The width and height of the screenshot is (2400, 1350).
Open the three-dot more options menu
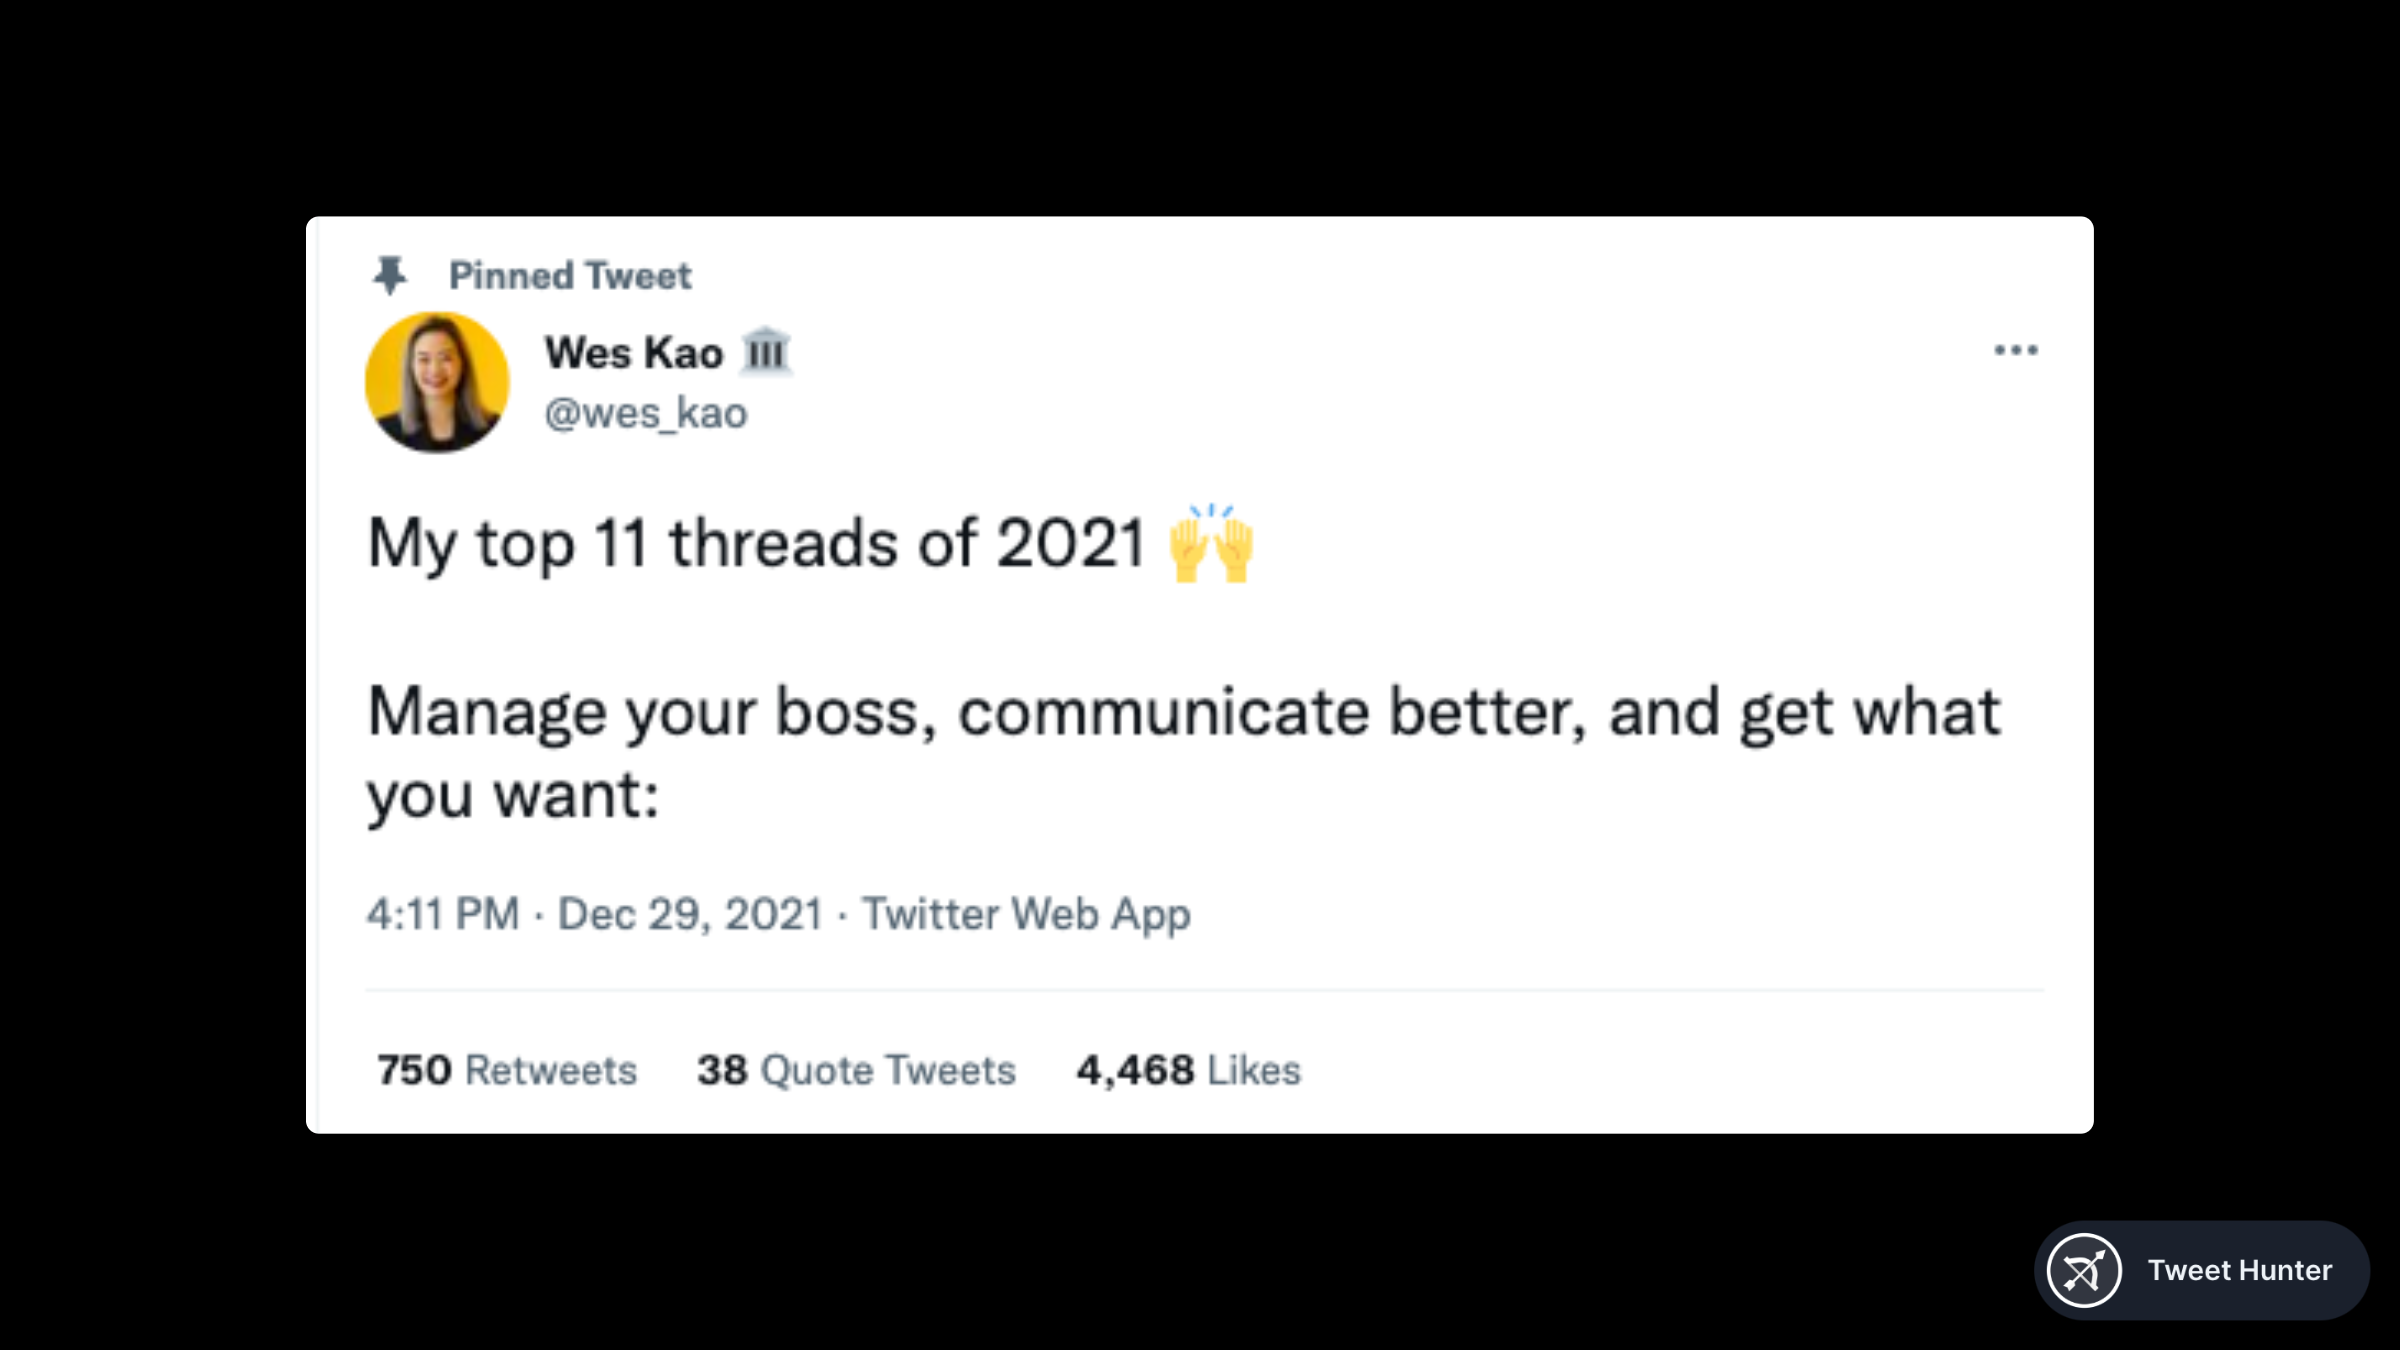(2015, 350)
